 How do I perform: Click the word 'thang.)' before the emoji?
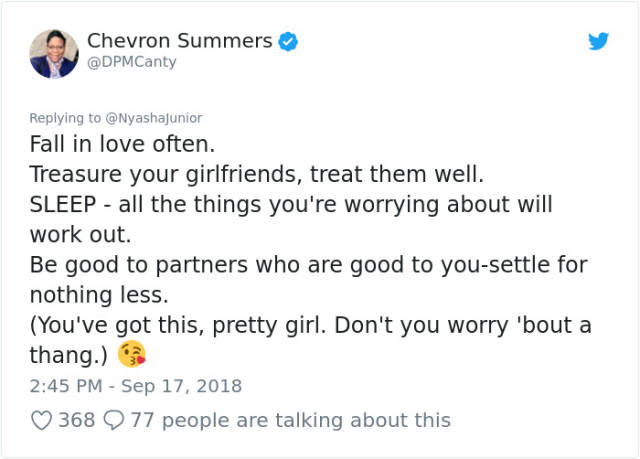tap(69, 355)
